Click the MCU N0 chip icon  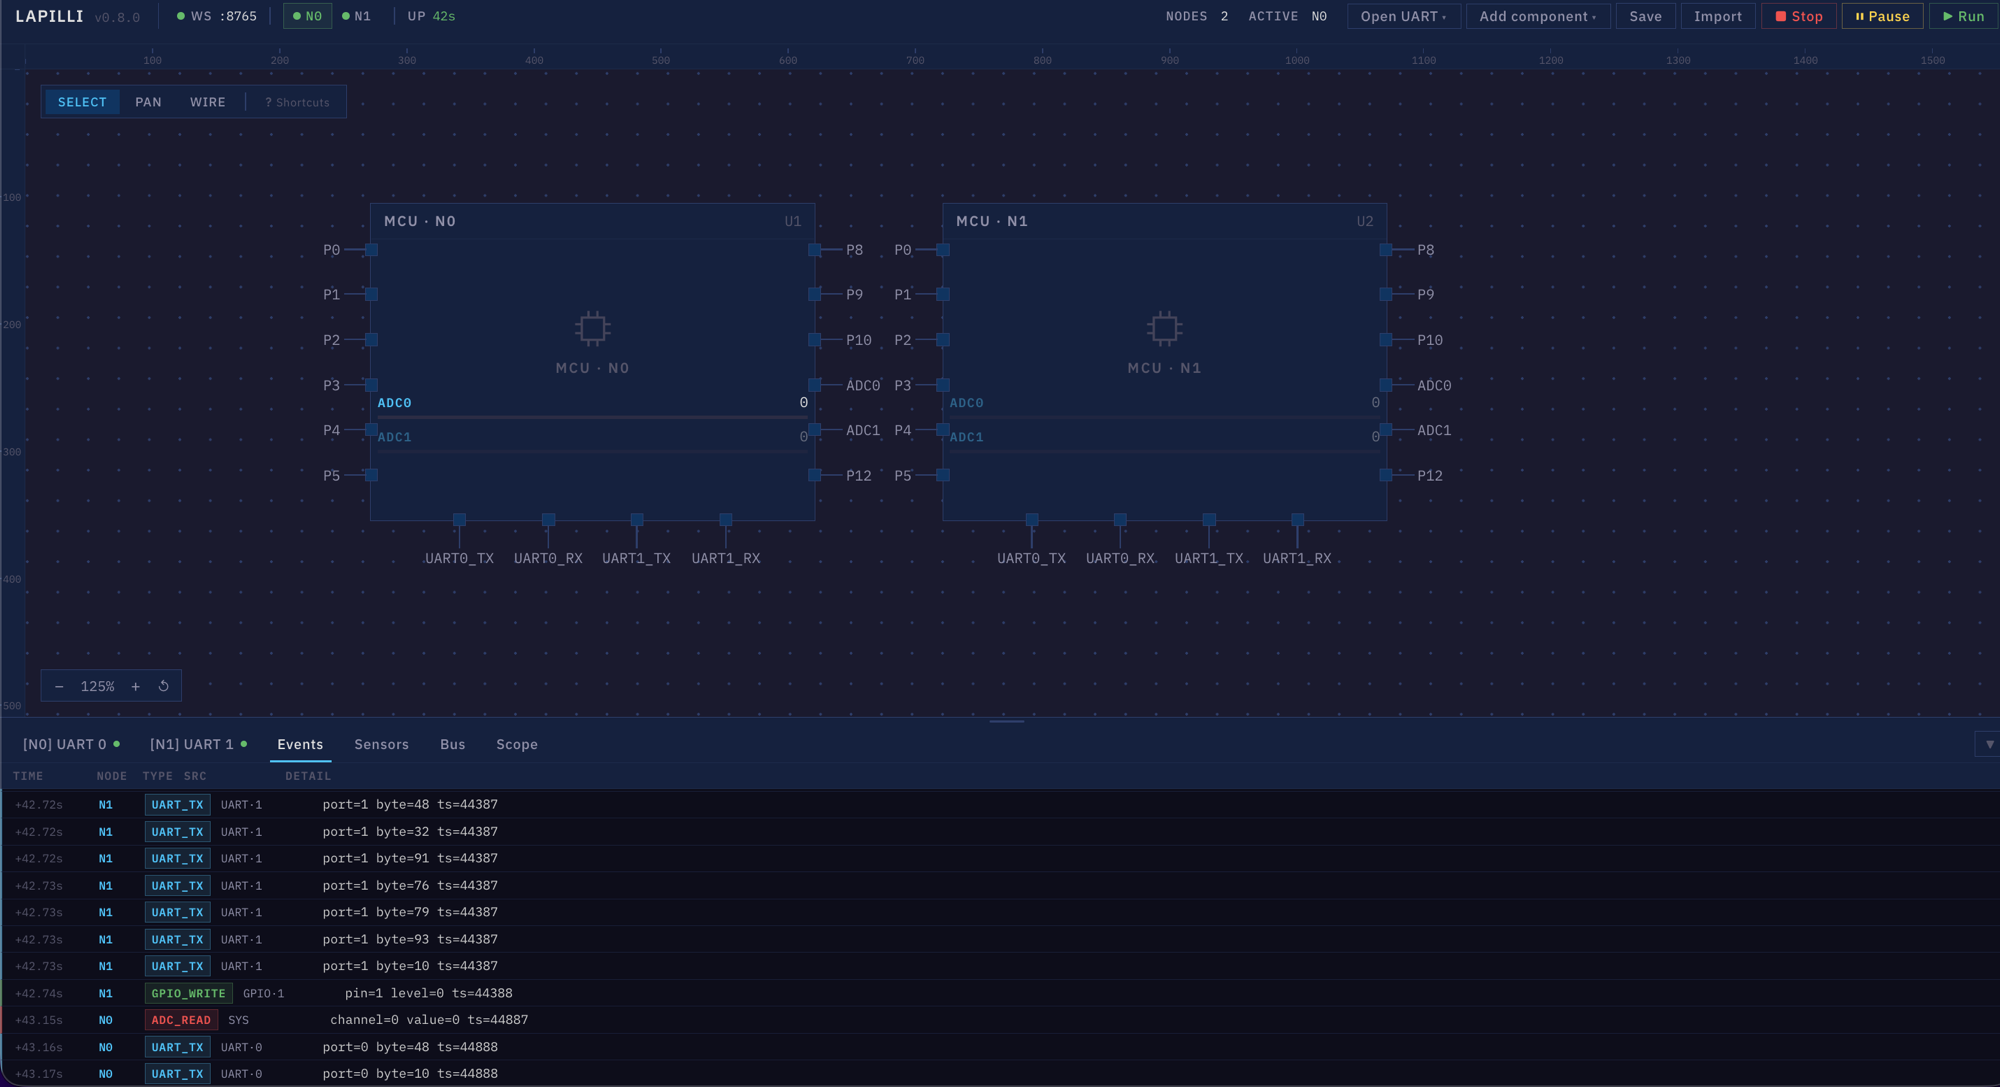coord(592,328)
